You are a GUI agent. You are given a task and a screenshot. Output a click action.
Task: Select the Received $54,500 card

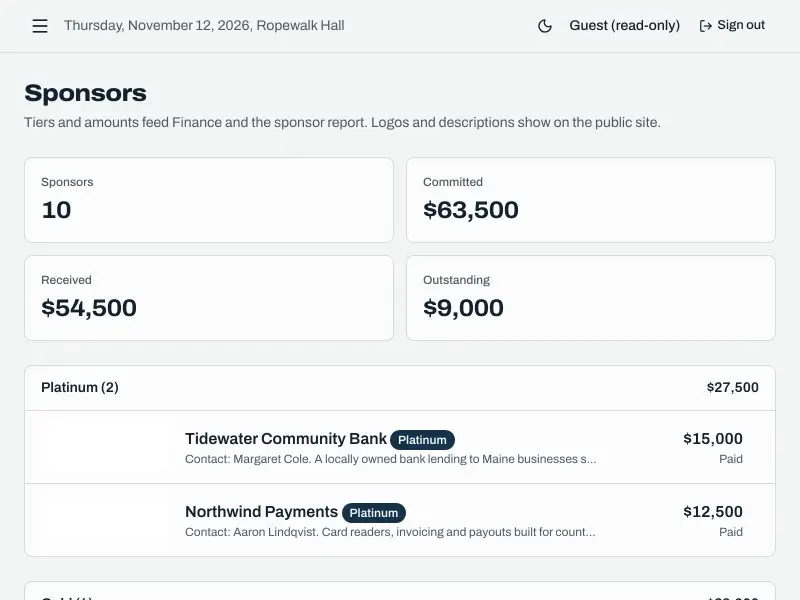(x=209, y=298)
